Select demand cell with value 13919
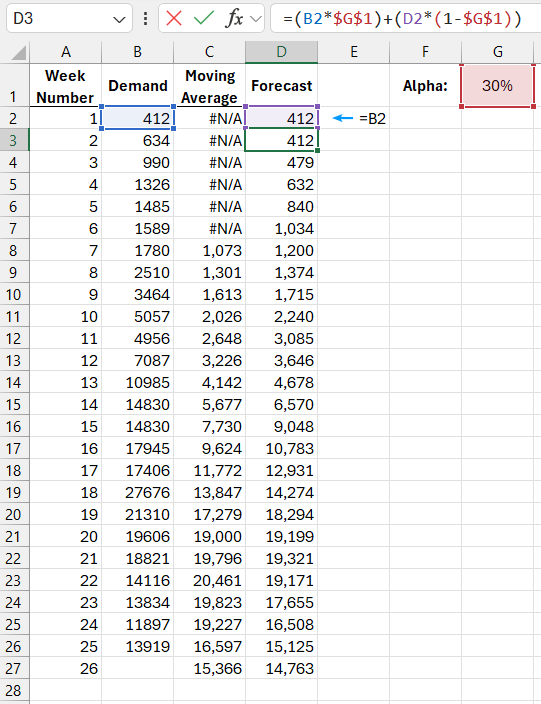 (x=137, y=647)
